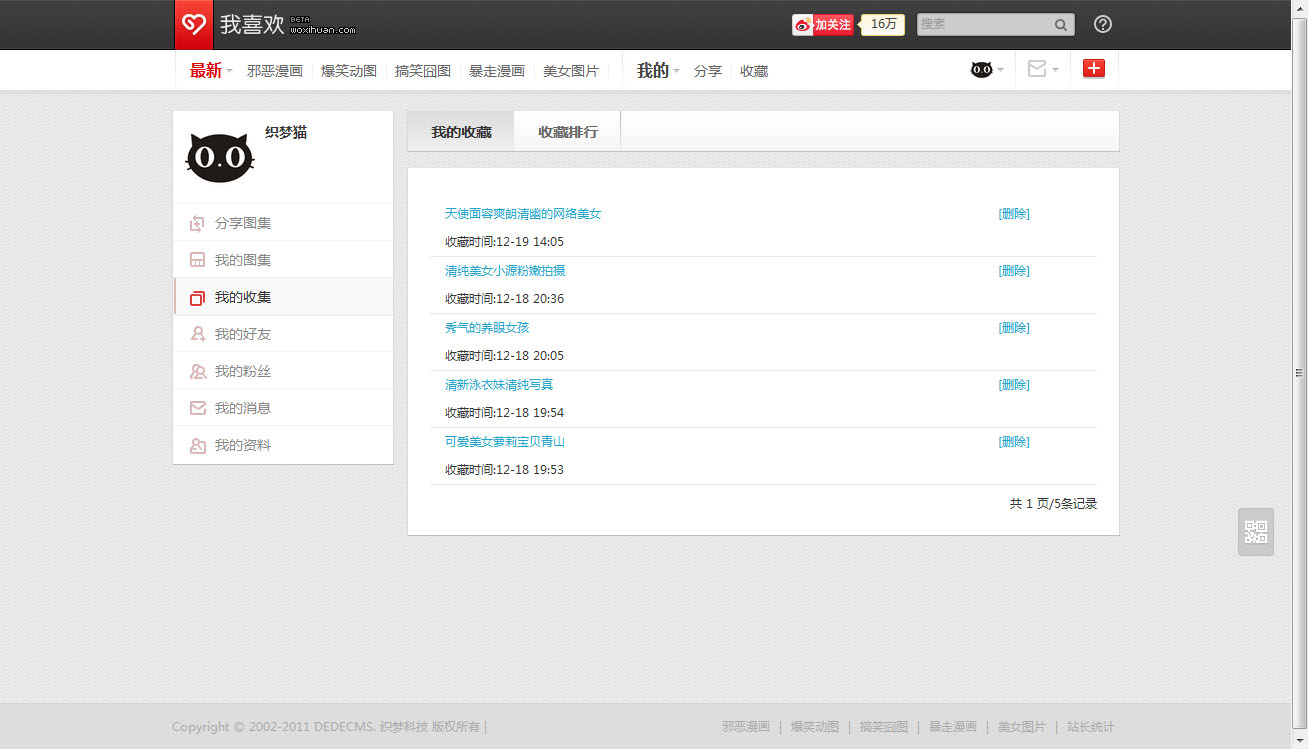Delete the 秀气的养眼女孩 favorite entry
The image size is (1308, 749).
(x=1013, y=328)
